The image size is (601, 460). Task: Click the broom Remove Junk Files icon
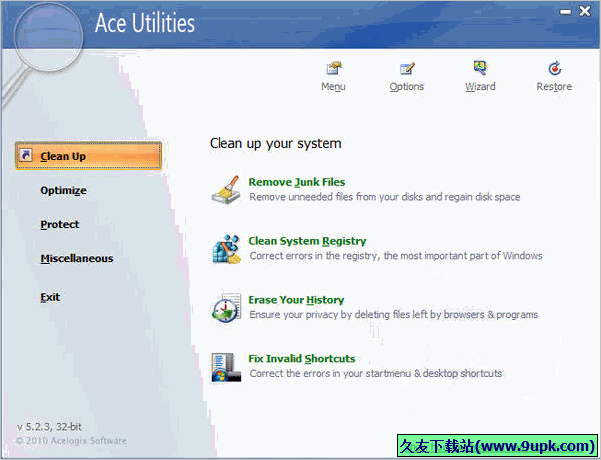pyautogui.click(x=226, y=190)
